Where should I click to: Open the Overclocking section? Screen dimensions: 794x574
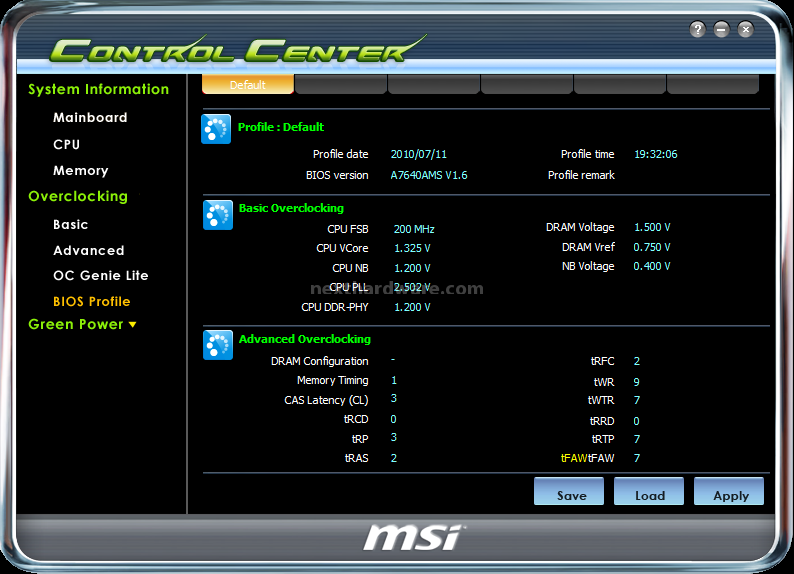(x=78, y=196)
